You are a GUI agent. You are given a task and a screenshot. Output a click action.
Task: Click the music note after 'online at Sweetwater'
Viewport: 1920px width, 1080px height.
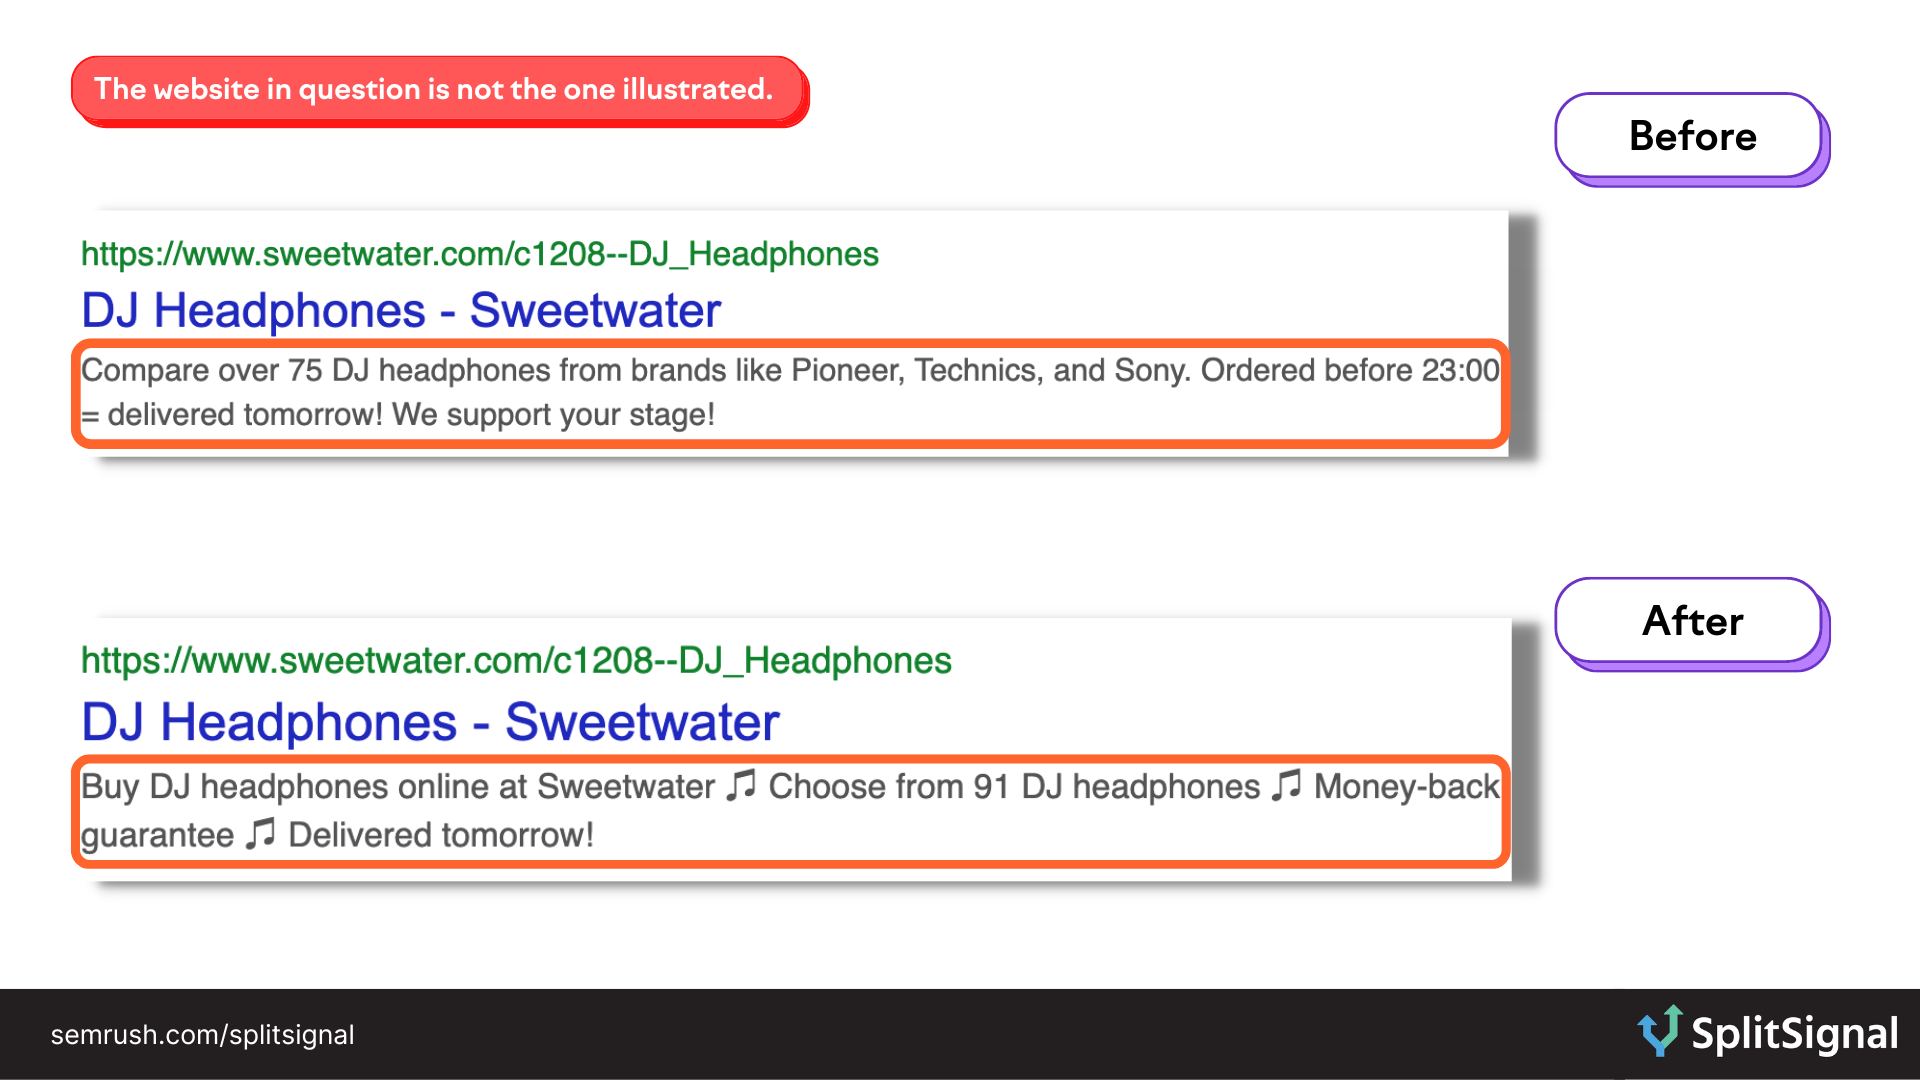[741, 786]
